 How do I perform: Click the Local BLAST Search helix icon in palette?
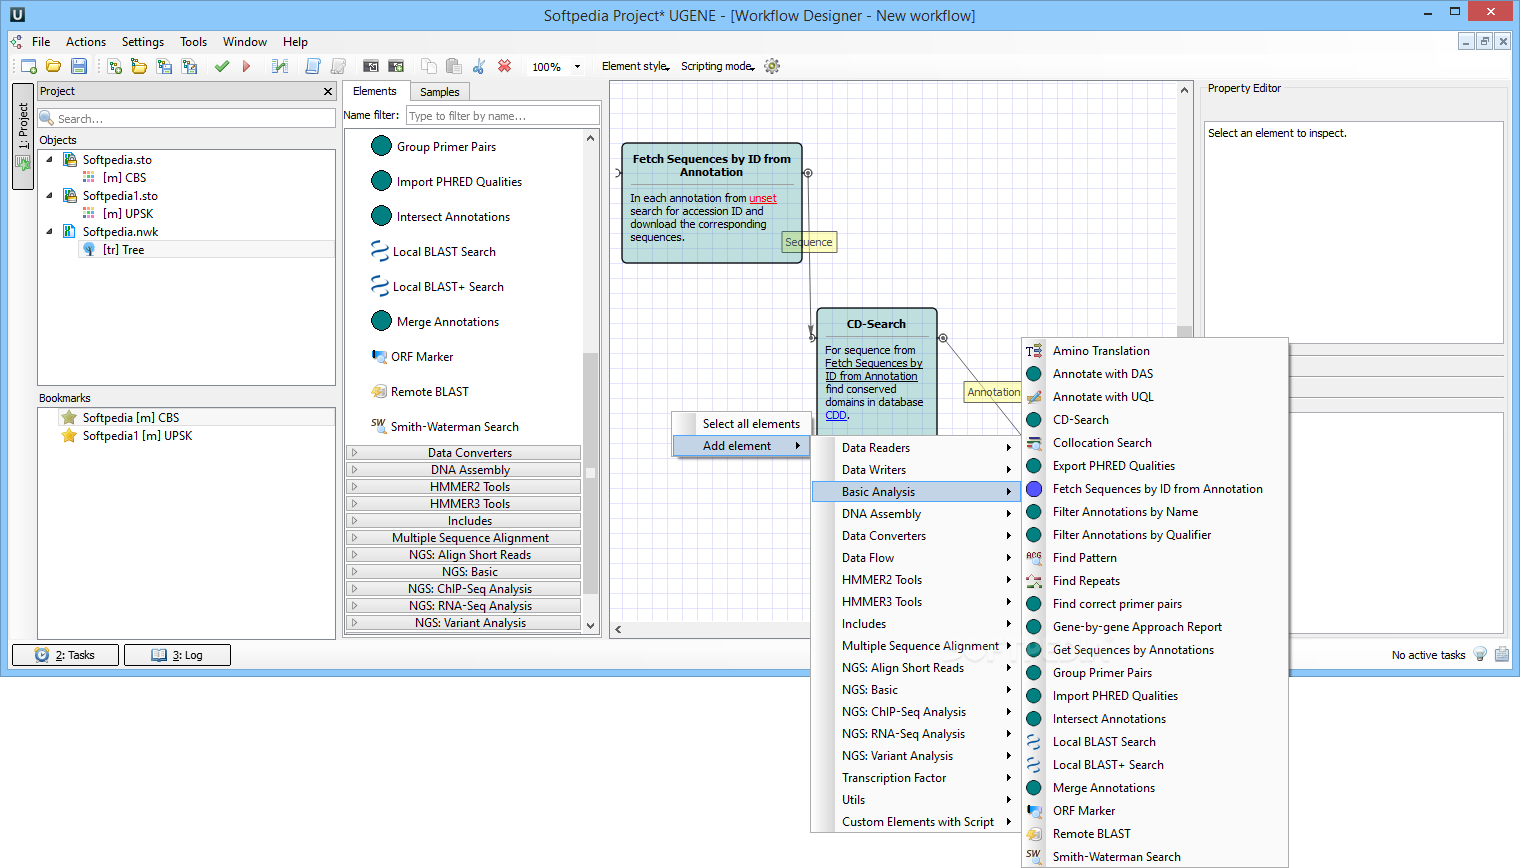click(380, 251)
